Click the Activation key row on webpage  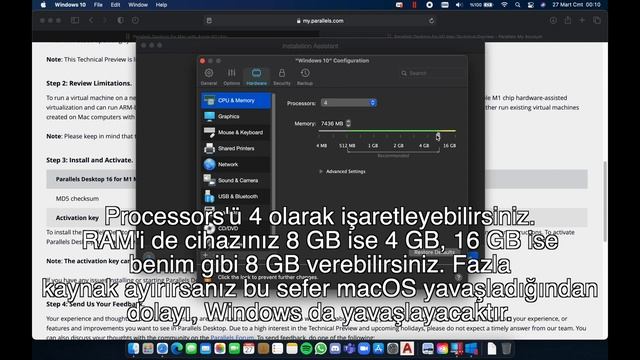317,218
